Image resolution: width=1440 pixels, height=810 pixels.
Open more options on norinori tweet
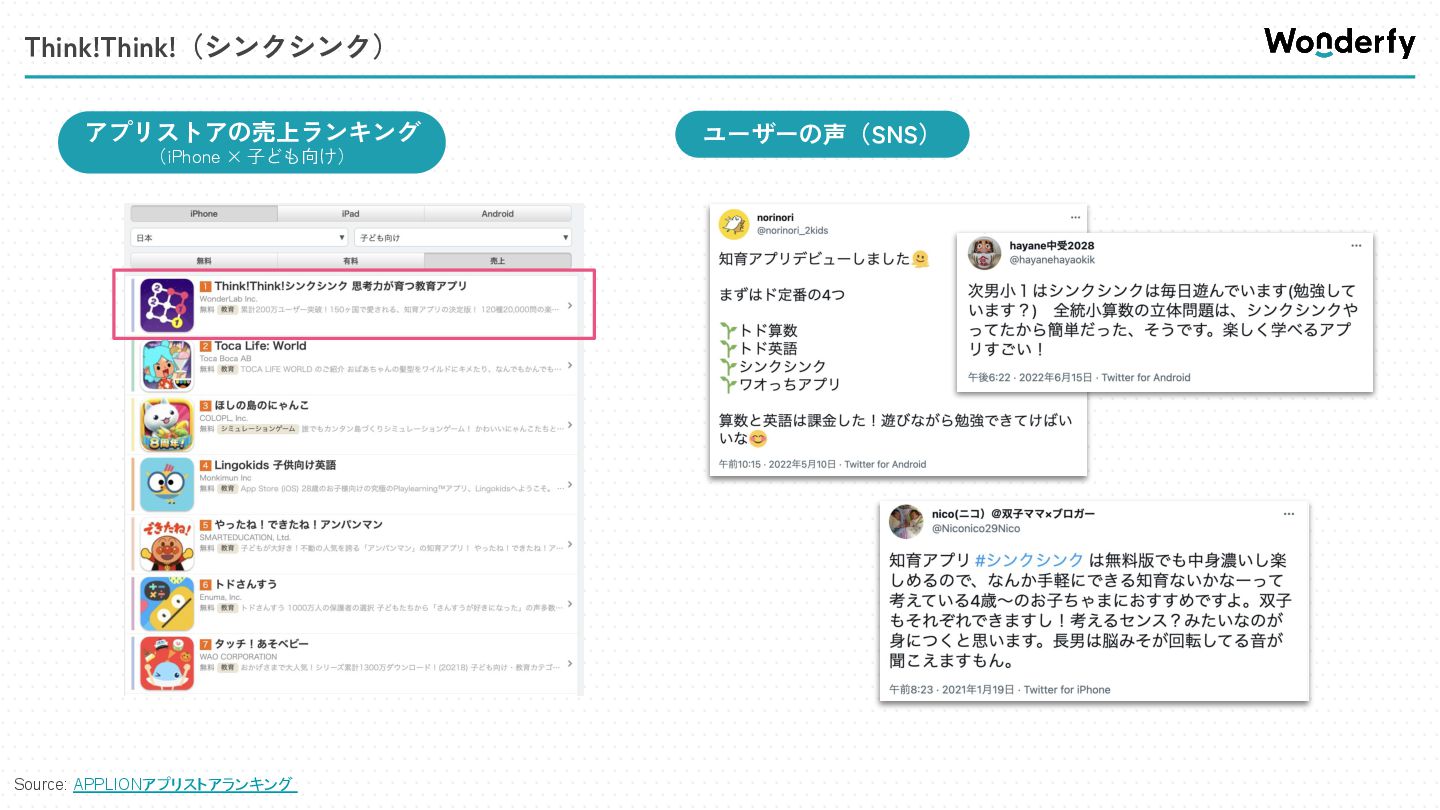(1075, 217)
